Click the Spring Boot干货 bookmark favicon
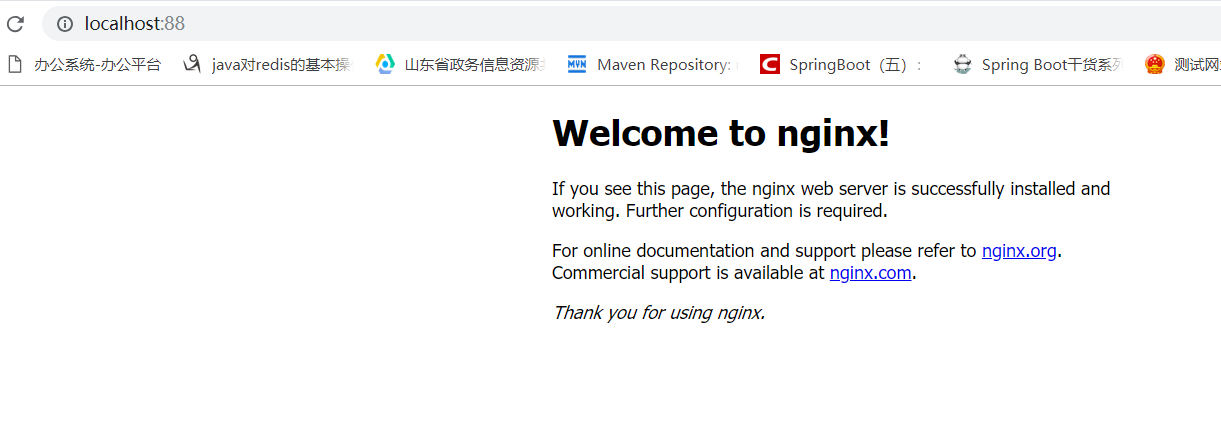The height and width of the screenshot is (423, 1221). point(962,65)
